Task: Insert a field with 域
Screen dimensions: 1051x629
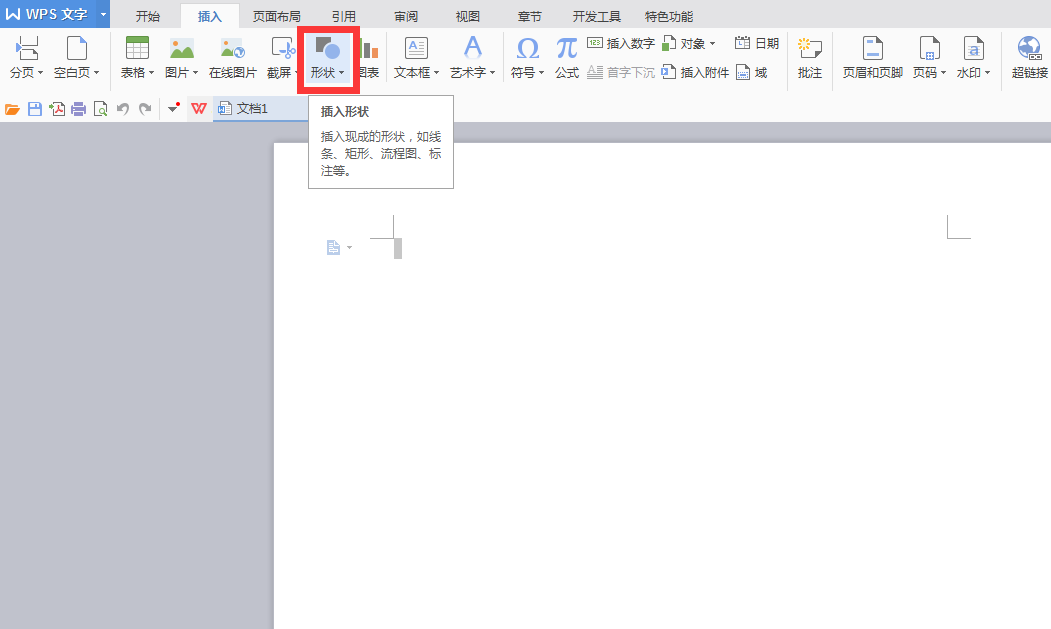Action: point(751,72)
